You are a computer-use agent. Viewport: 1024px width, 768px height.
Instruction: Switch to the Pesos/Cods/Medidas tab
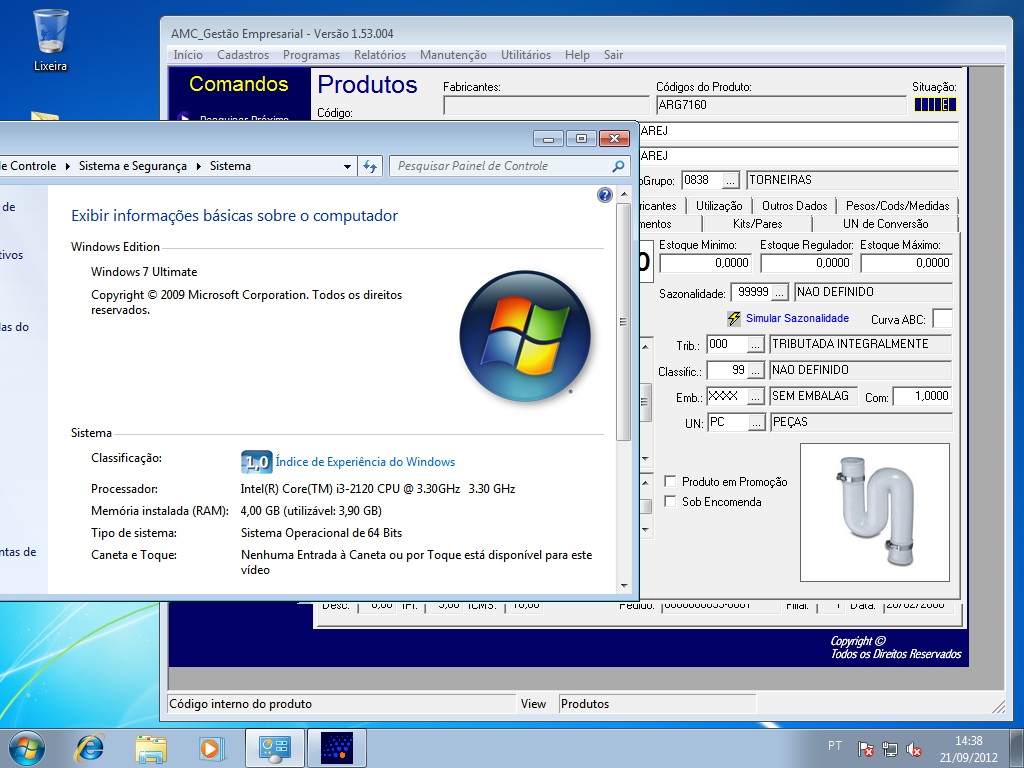pyautogui.click(x=897, y=206)
